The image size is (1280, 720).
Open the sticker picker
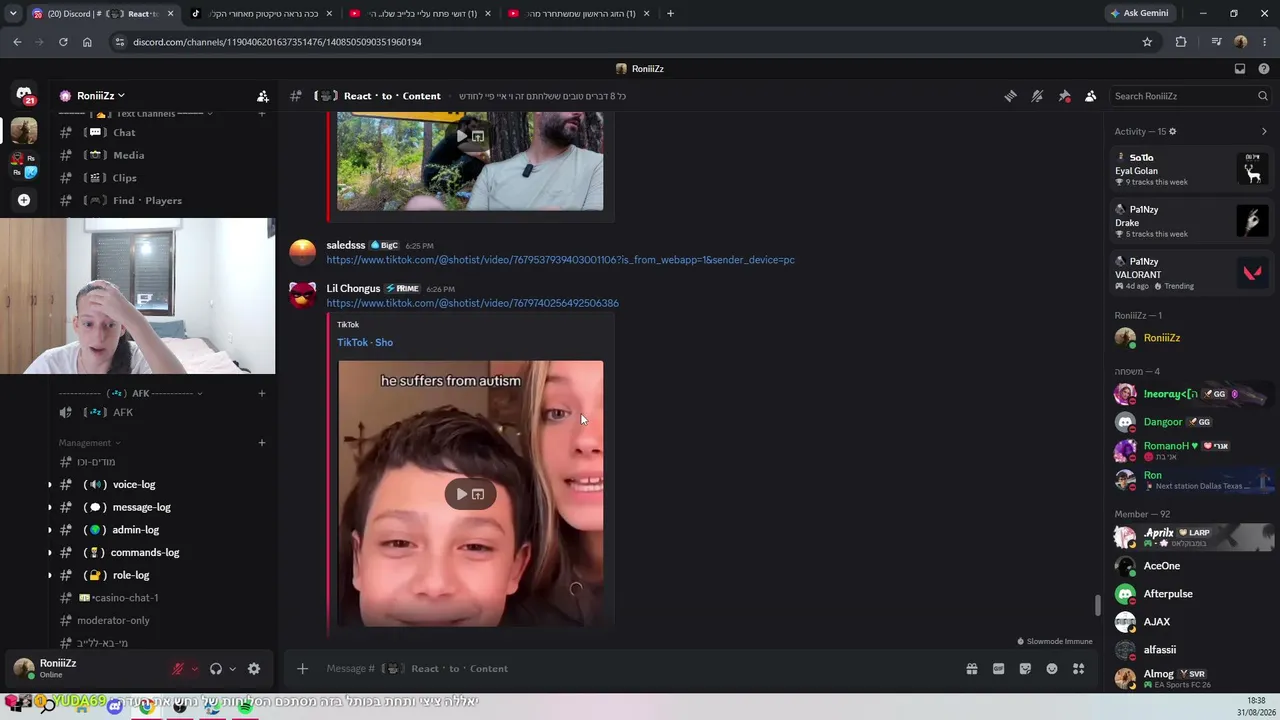tap(1025, 669)
